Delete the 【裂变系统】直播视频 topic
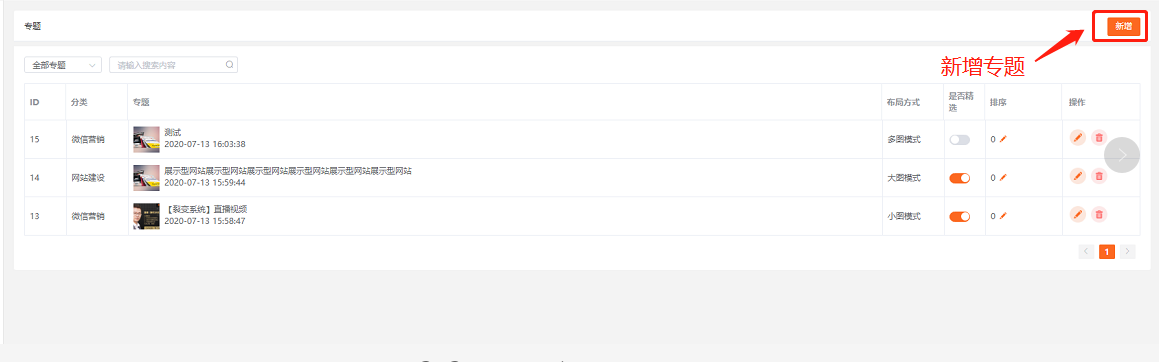The image size is (1159, 362). pos(1099,214)
